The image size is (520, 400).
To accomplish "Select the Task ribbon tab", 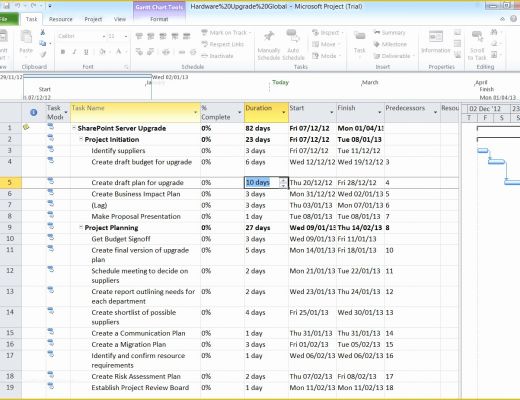I will pos(31,19).
